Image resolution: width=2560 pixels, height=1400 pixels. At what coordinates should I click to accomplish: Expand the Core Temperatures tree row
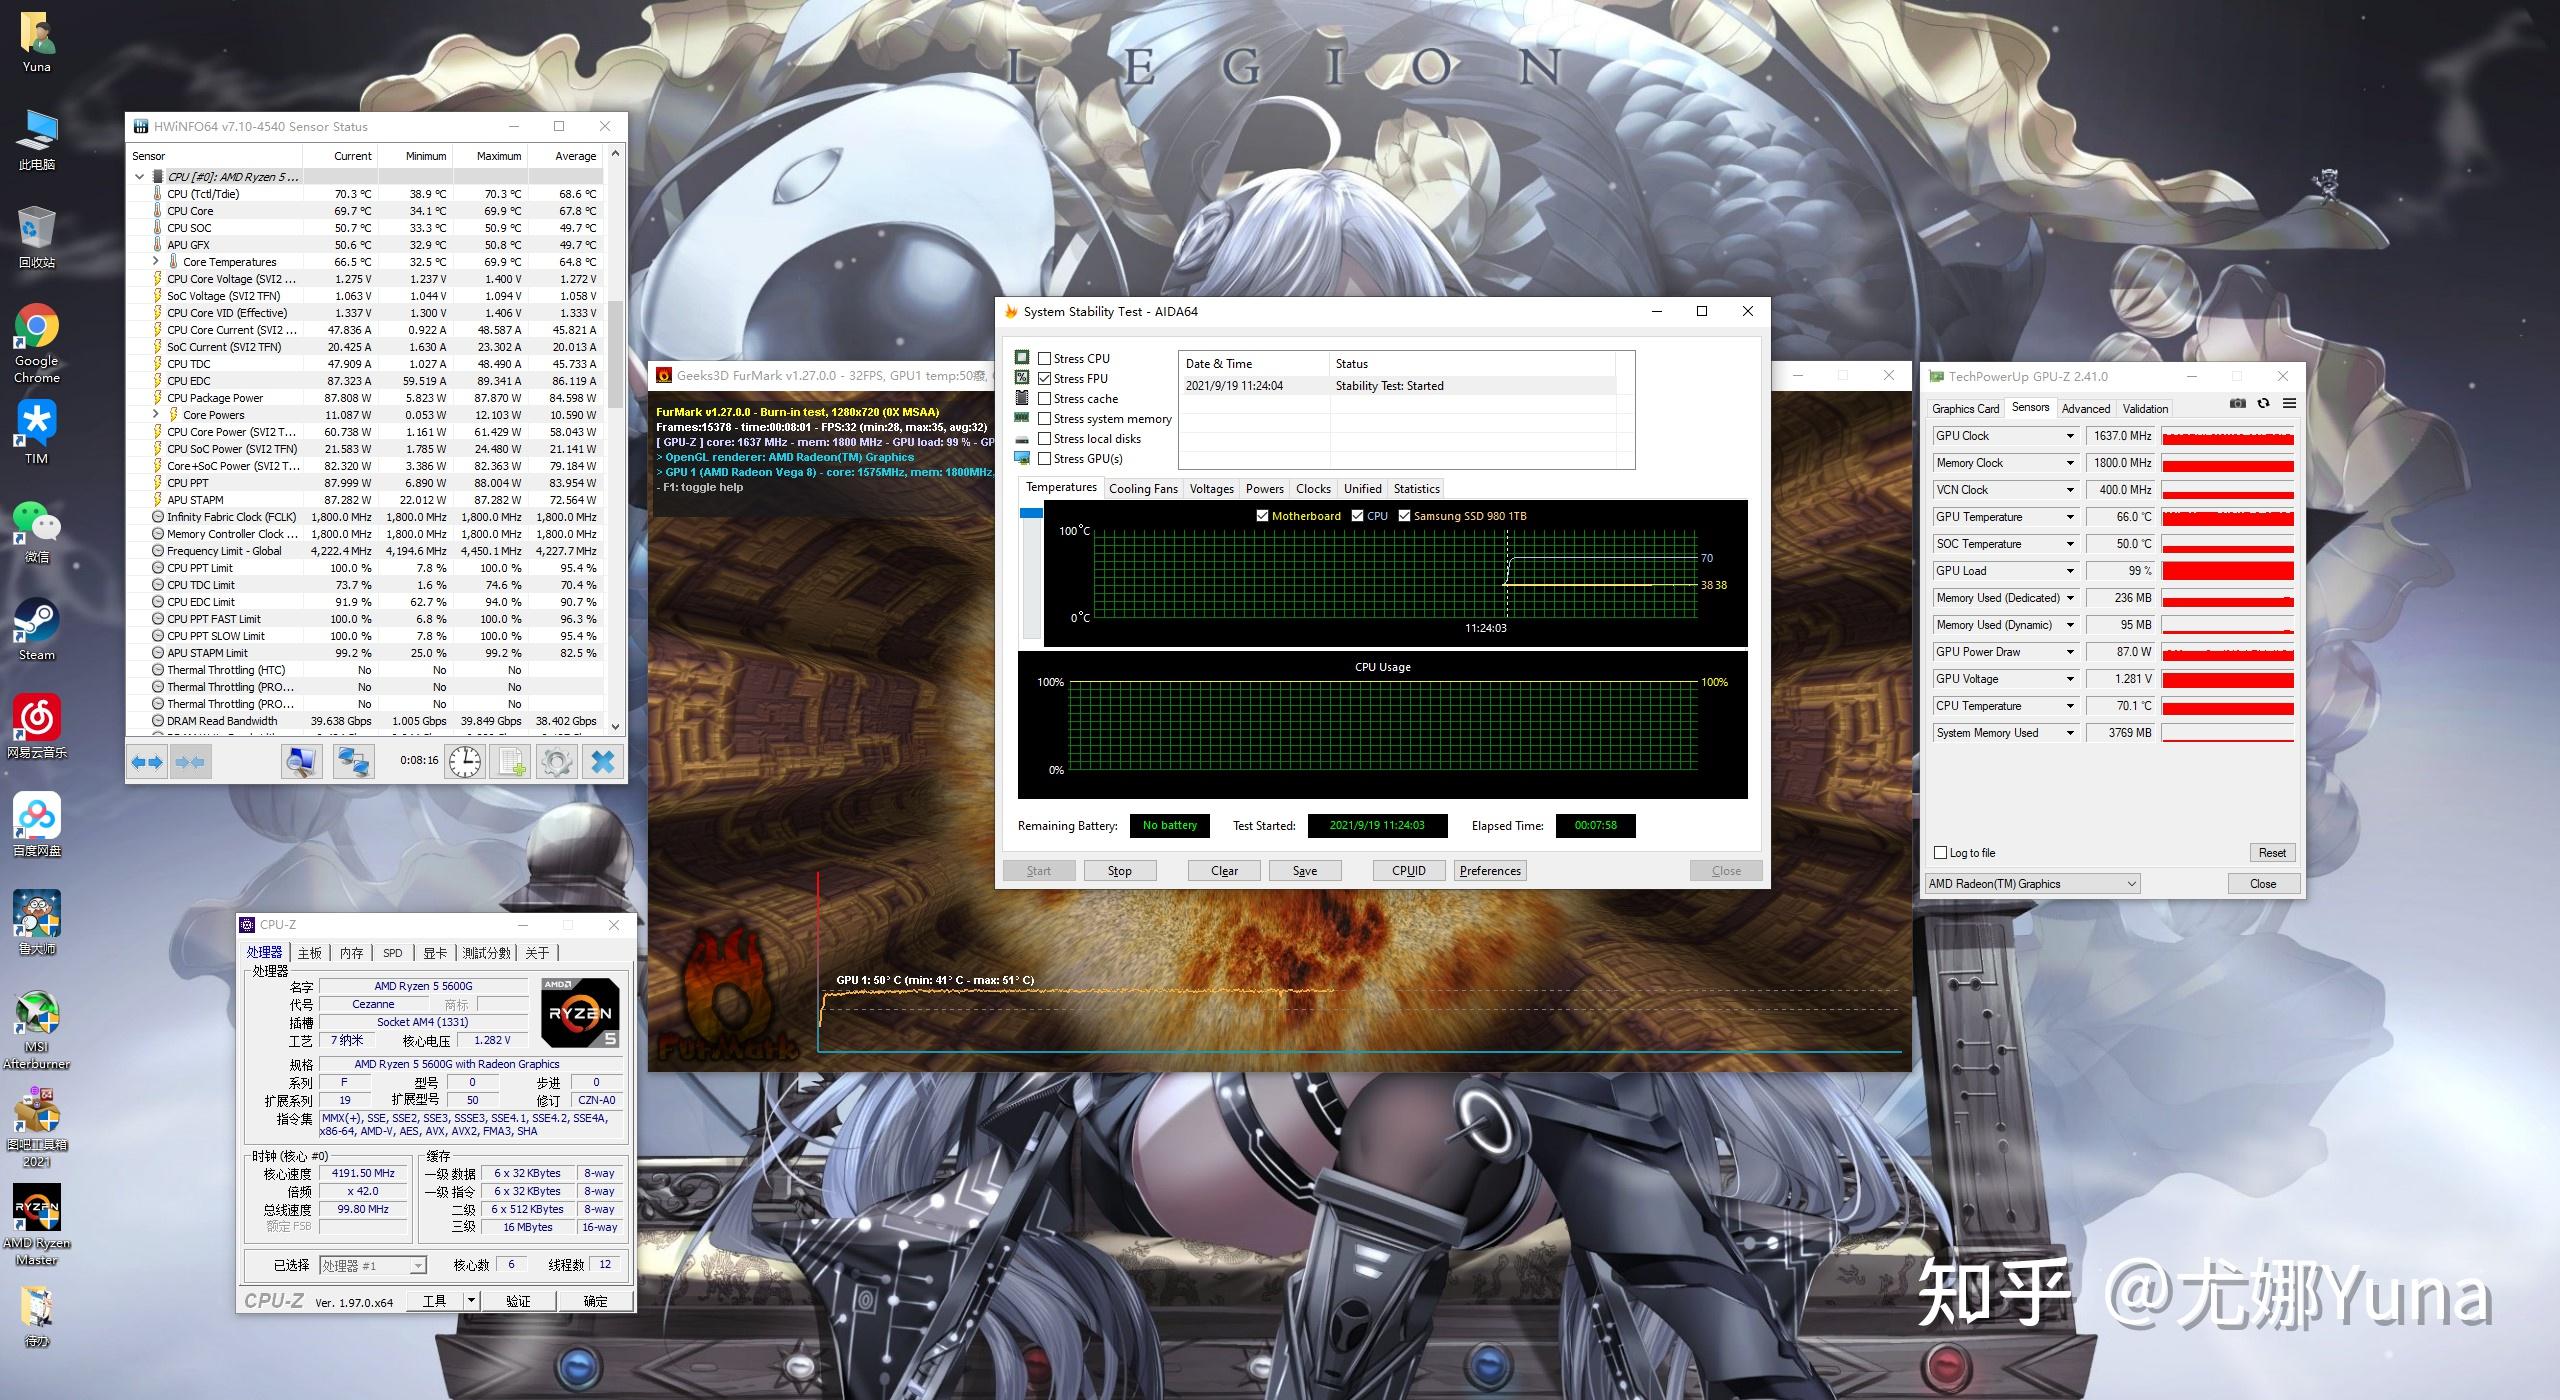(x=156, y=262)
